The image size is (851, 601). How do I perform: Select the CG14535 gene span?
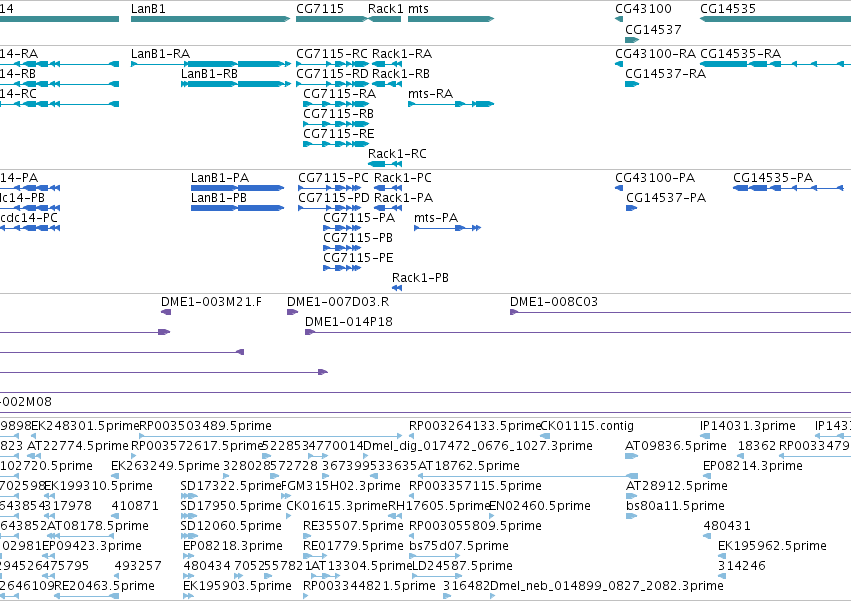775,19
